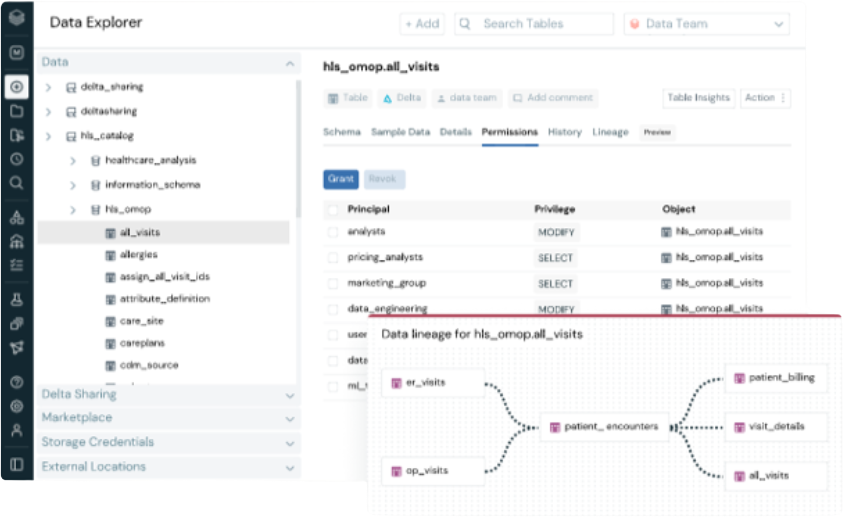Expand the External Locations section
This screenshot has width=843, height=517.
point(290,468)
